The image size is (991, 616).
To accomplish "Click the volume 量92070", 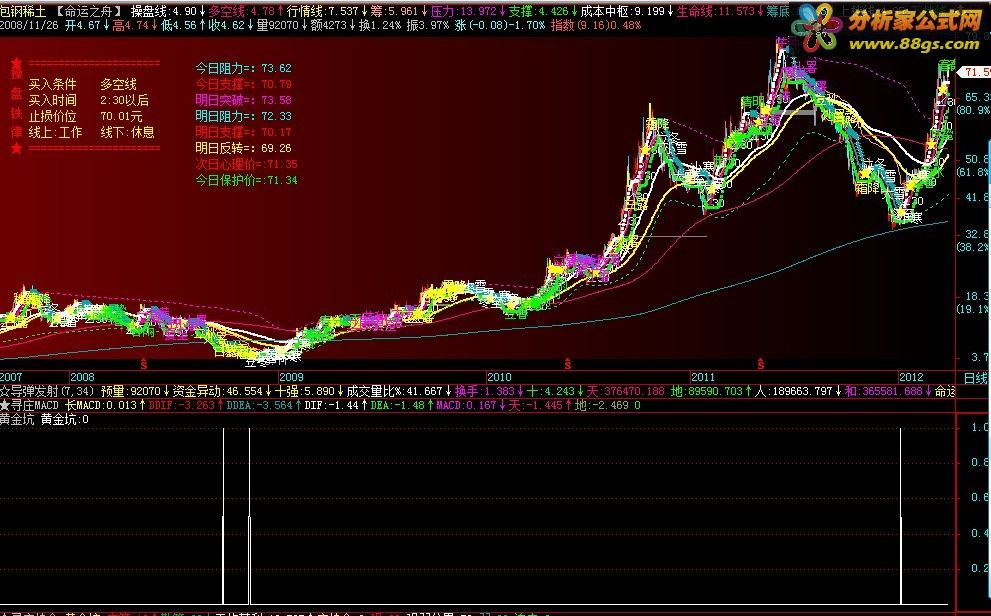I will 283,25.
